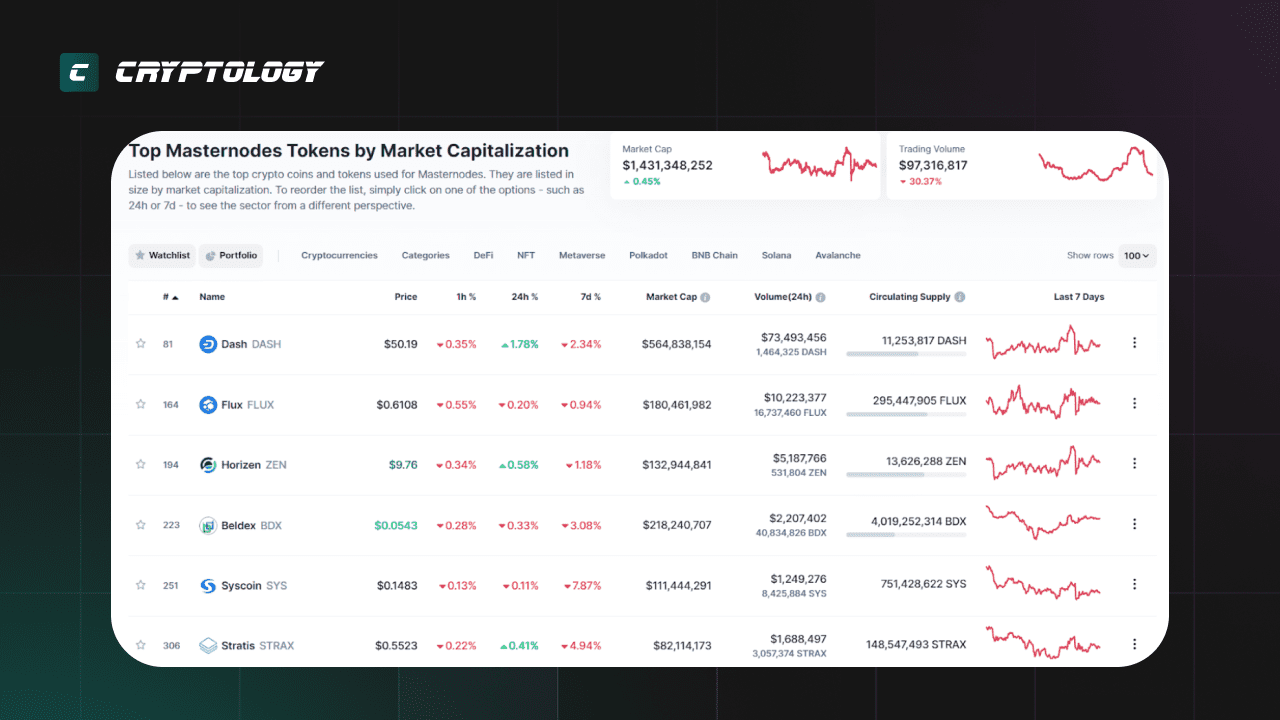Click Dash circulating supply progress bar

906,354
